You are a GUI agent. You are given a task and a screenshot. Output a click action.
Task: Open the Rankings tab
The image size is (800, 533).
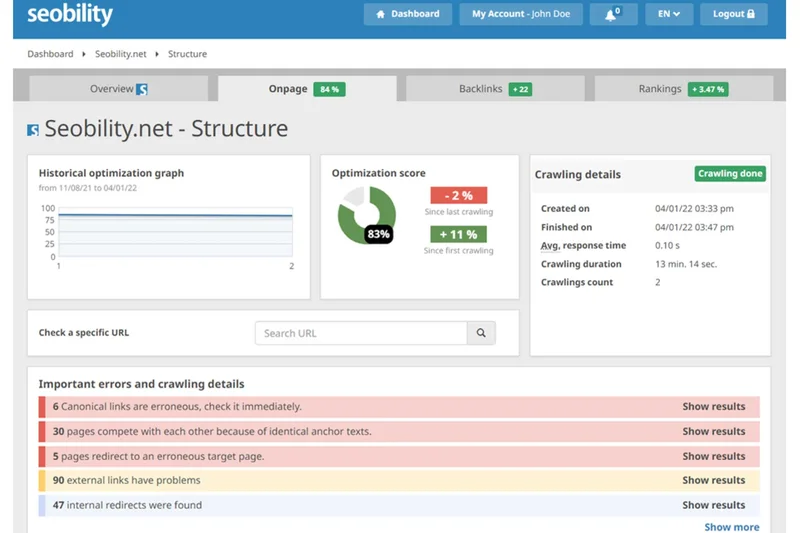tap(682, 89)
